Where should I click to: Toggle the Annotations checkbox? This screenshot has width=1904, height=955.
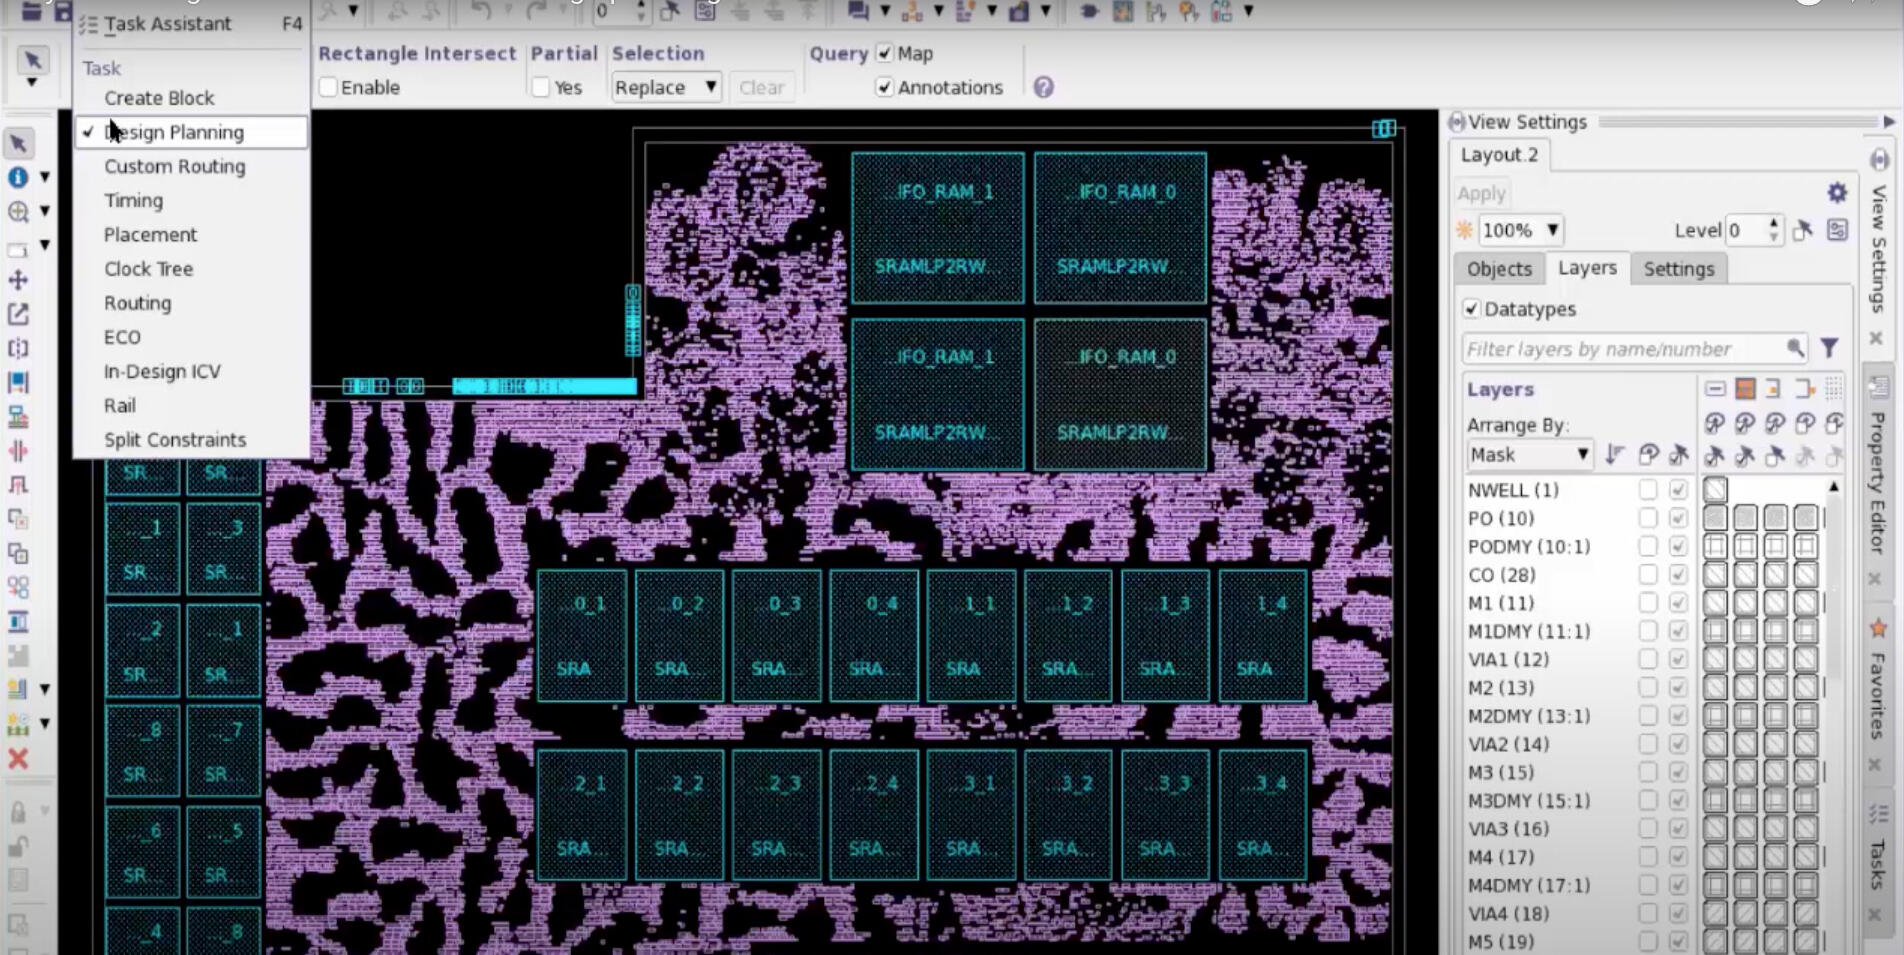click(x=884, y=88)
